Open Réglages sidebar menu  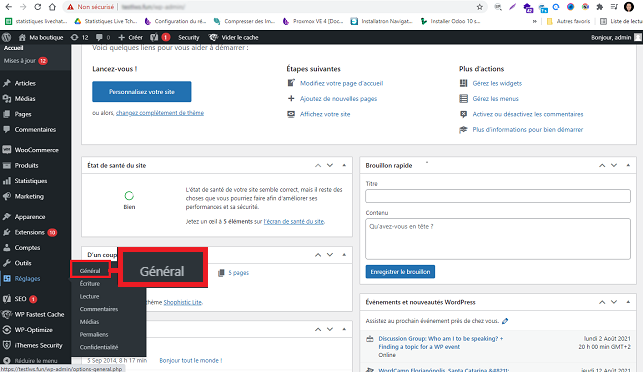coord(27,279)
